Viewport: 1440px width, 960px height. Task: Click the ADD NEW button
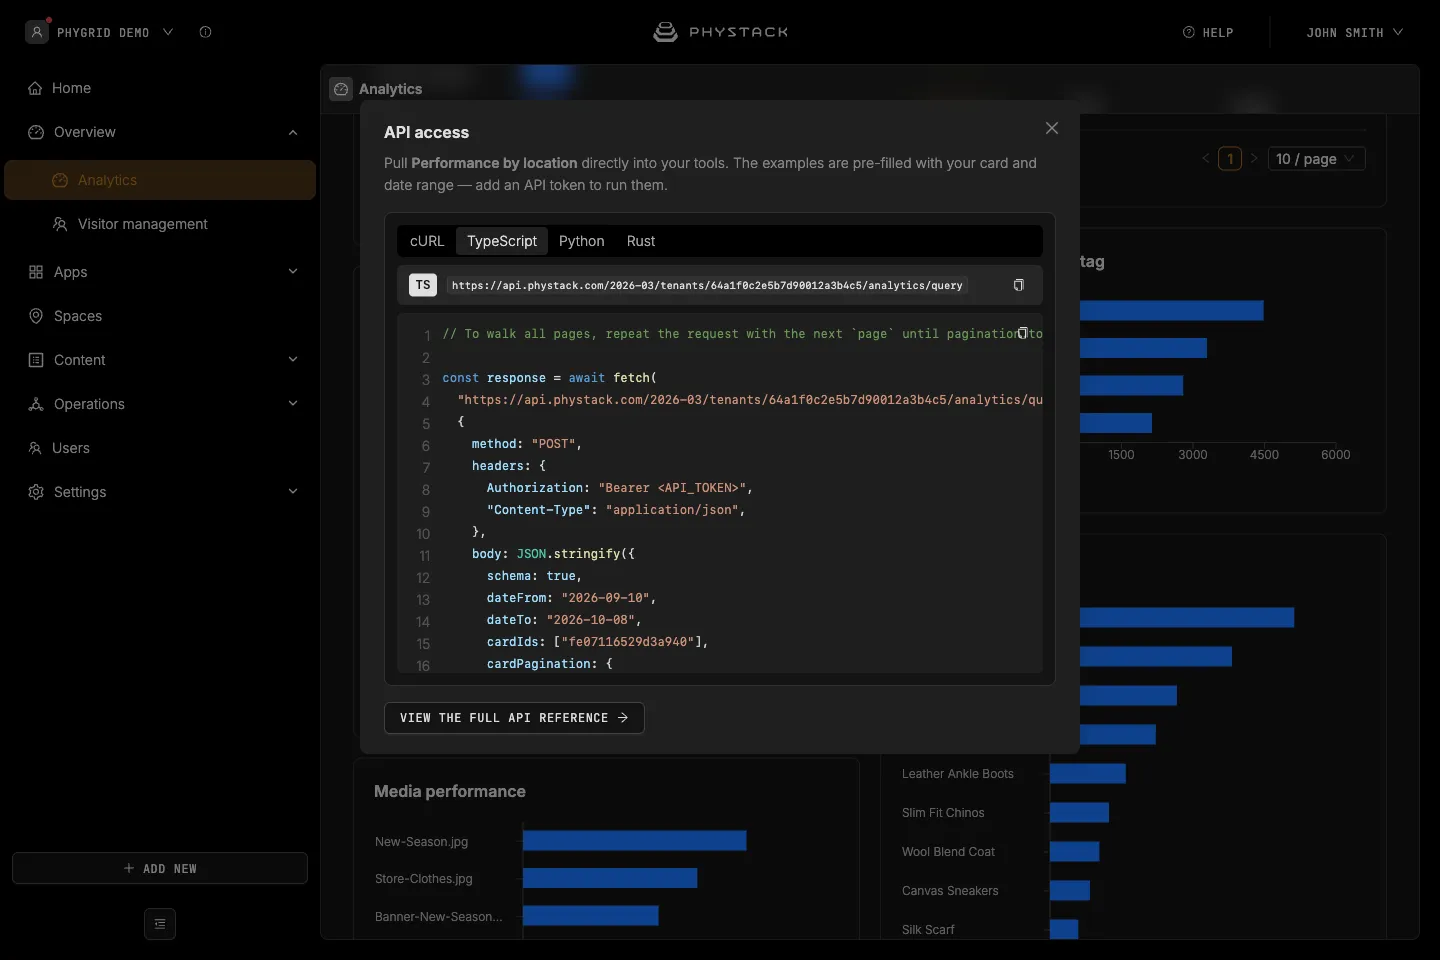pos(160,868)
